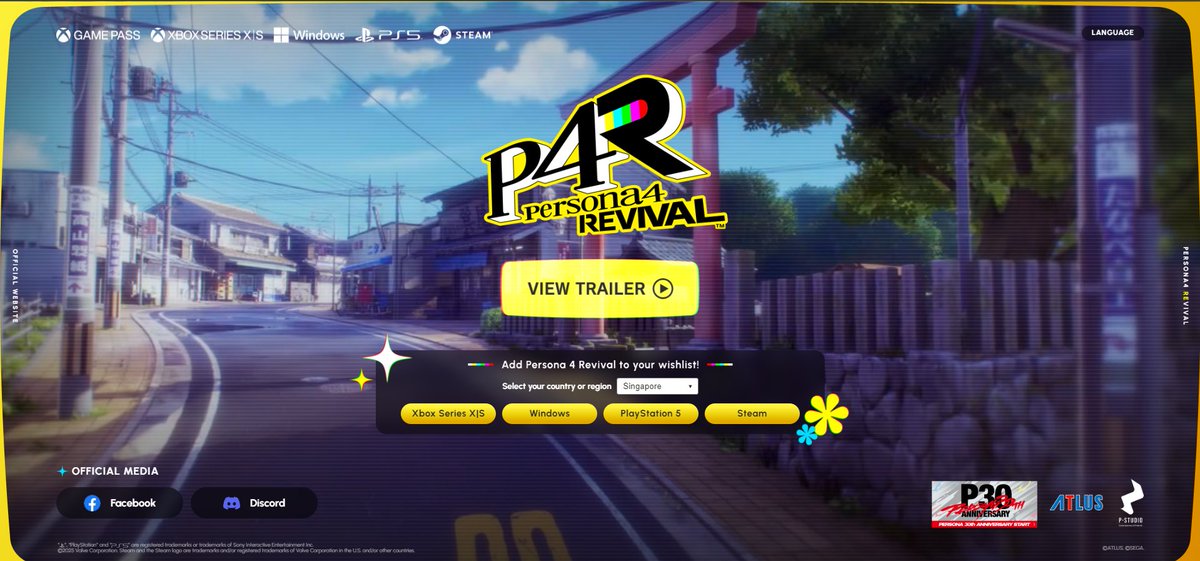Wishlist on Windows

(x=549, y=414)
